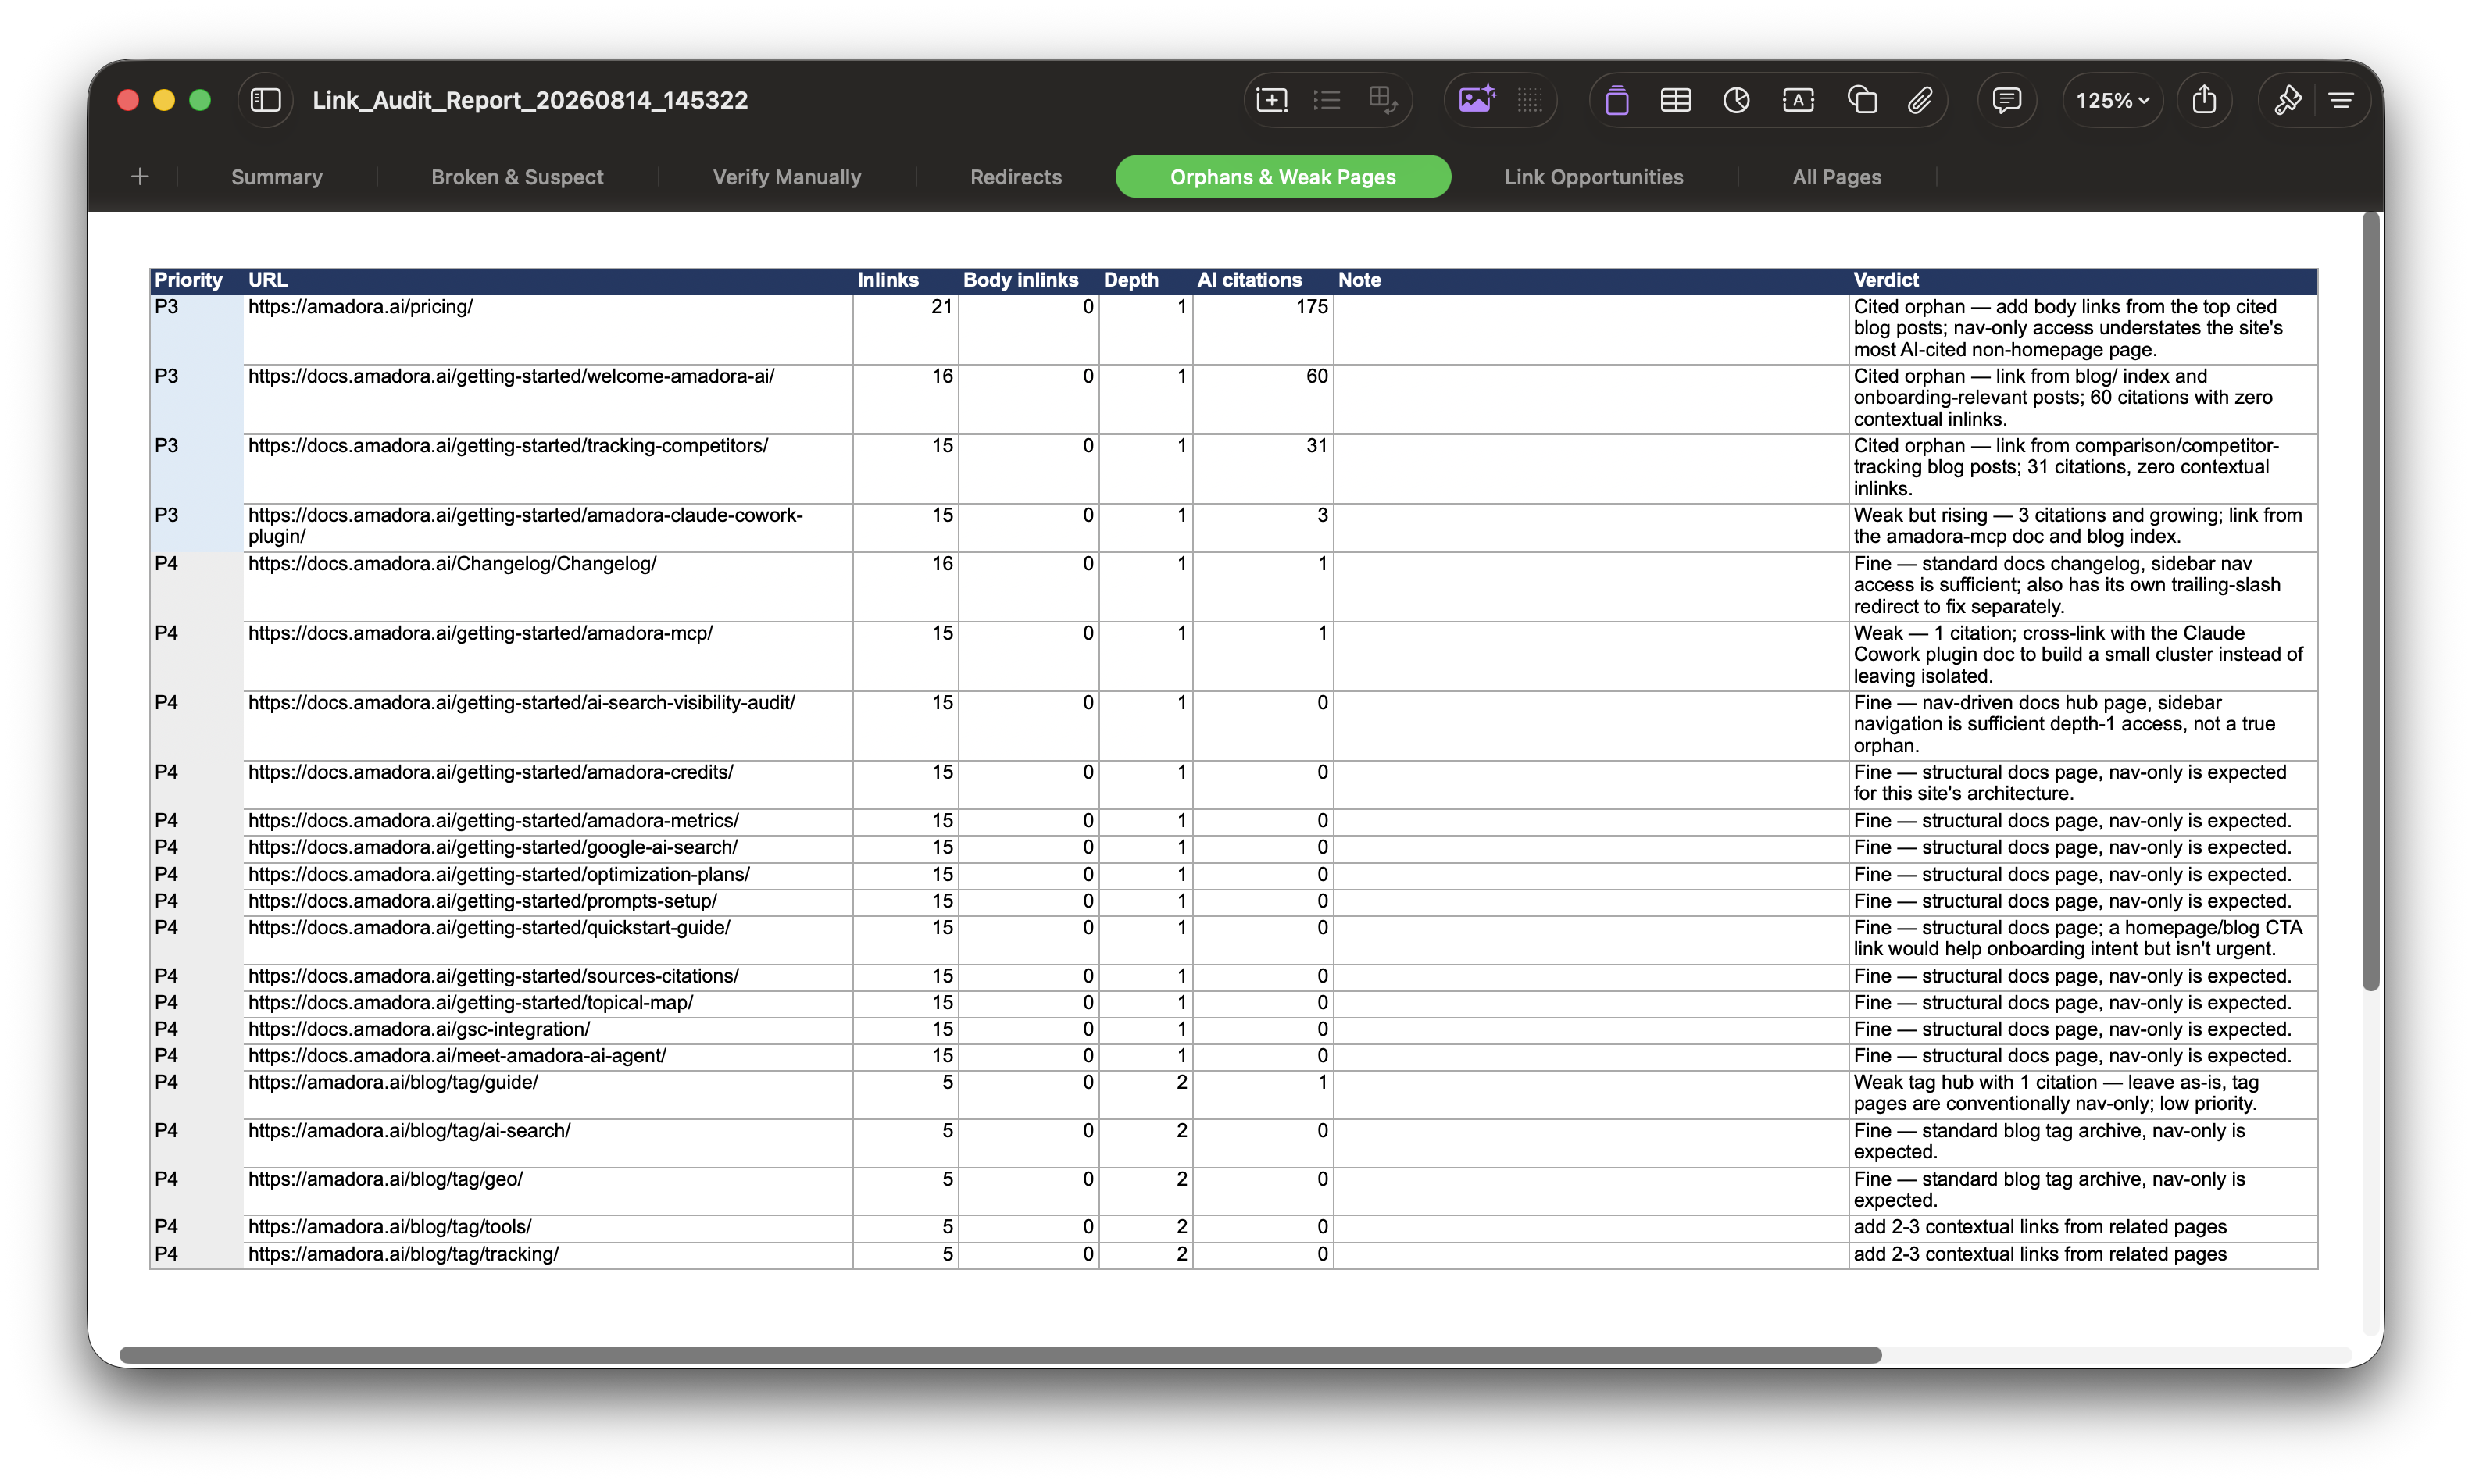
Task: Select the Verdict column header
Action: click(x=2083, y=280)
